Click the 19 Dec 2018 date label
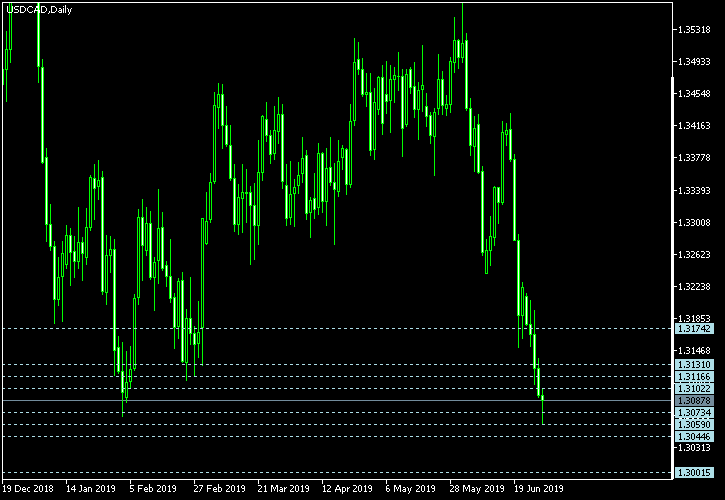Viewport: 725px width, 500px height. (x=28, y=488)
